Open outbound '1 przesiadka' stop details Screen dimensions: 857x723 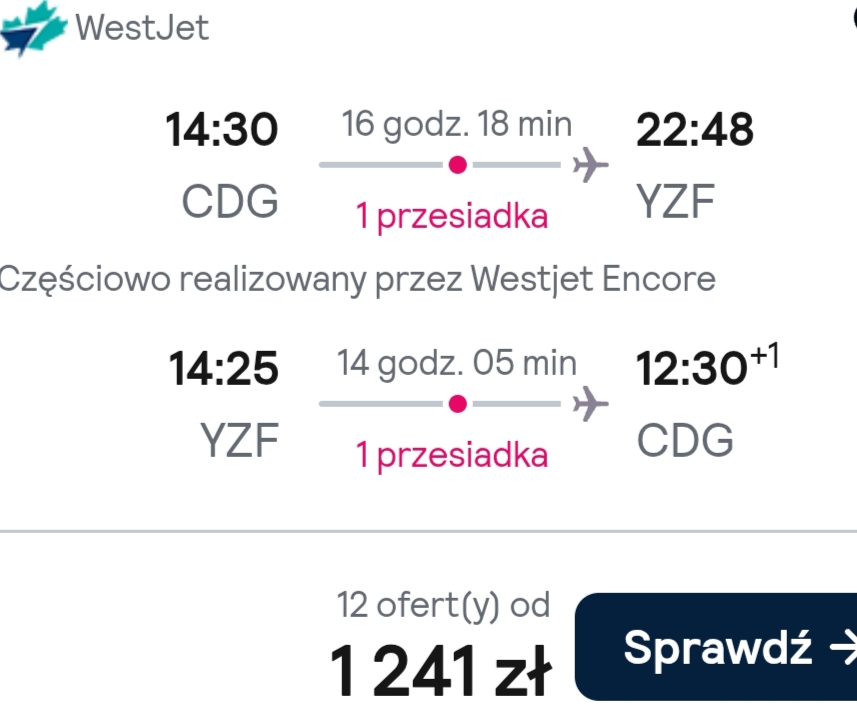(451, 216)
